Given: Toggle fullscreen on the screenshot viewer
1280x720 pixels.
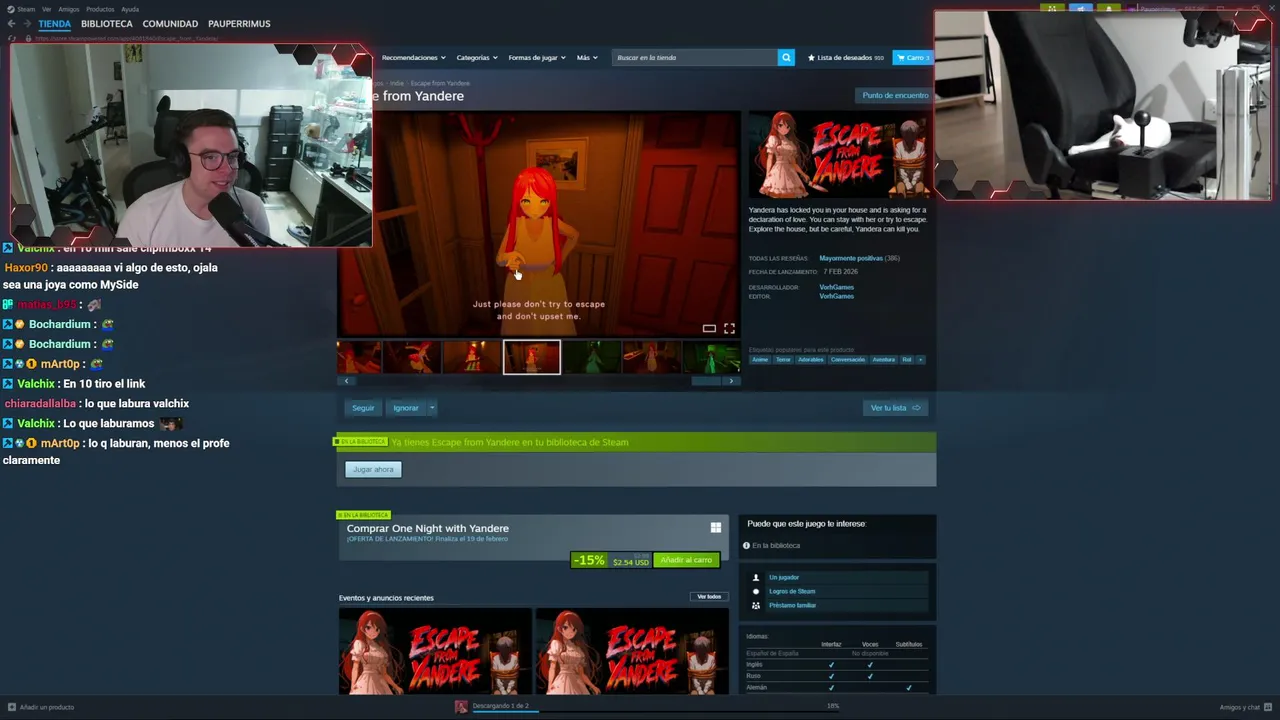Looking at the screenshot, I should coord(729,328).
